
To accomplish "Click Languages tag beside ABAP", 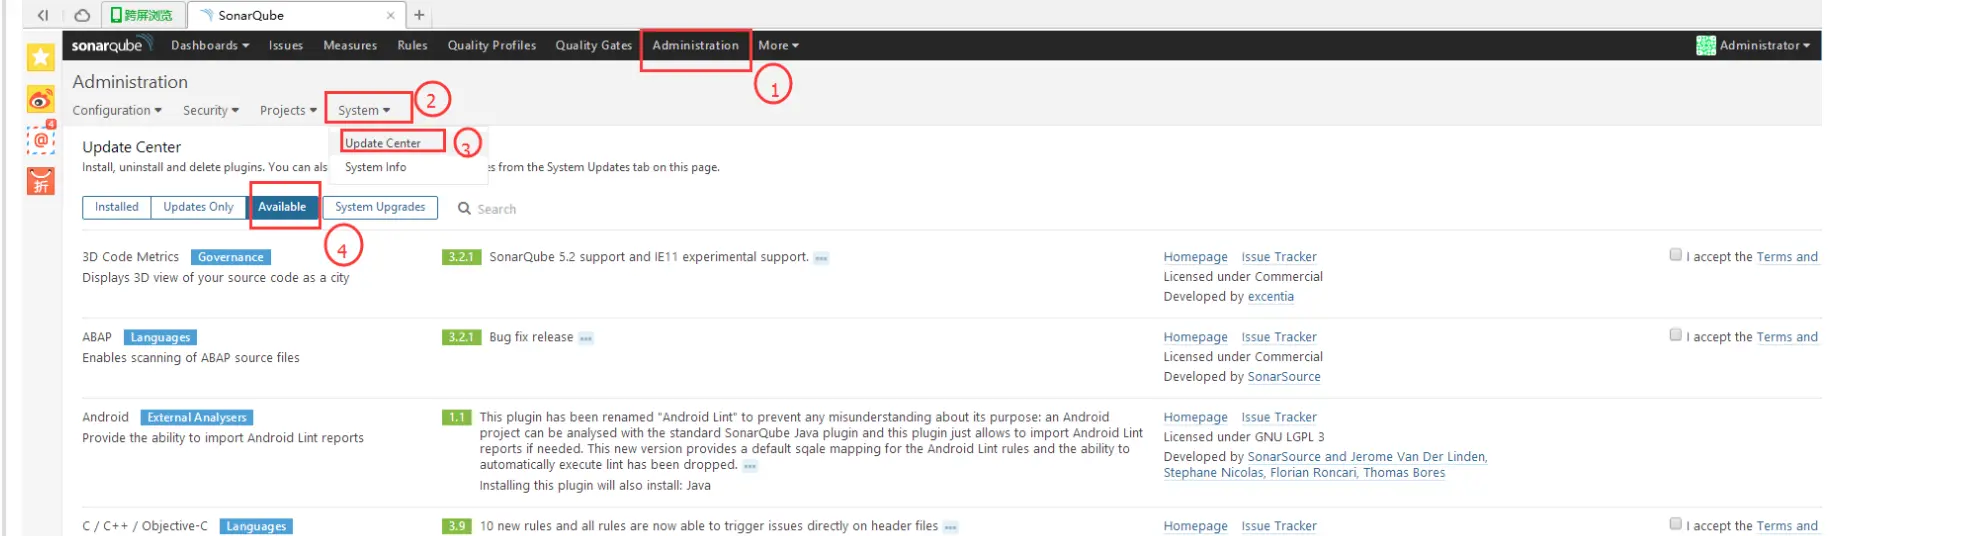I will (160, 337).
